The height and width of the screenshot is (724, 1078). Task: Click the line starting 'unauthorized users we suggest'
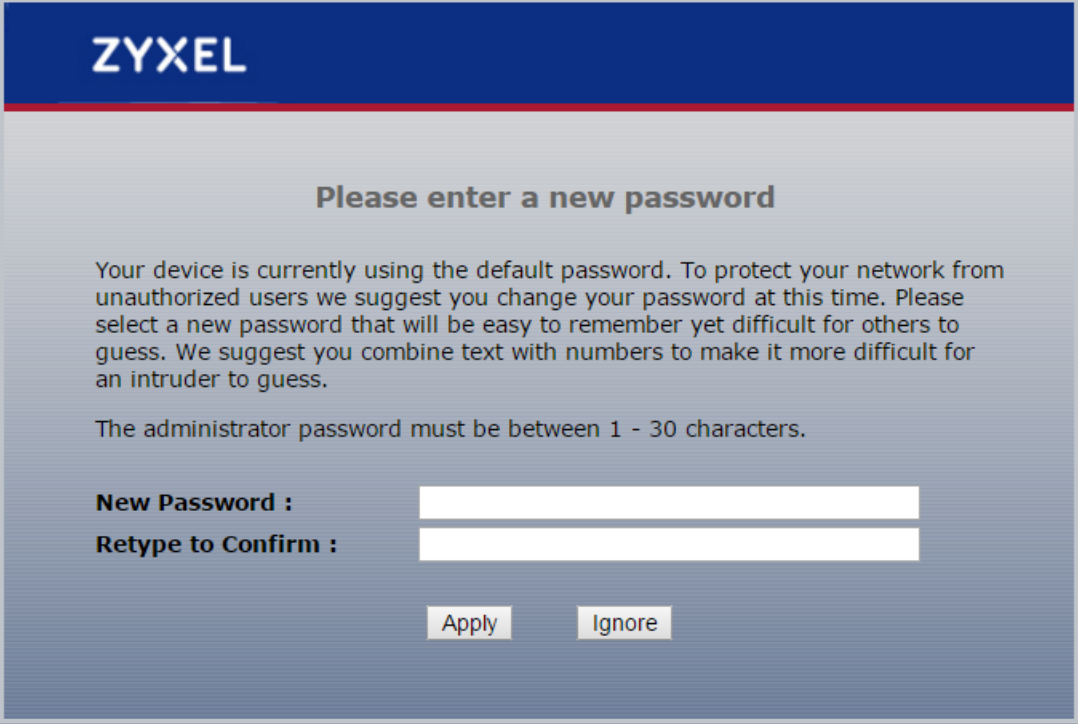[529, 298]
